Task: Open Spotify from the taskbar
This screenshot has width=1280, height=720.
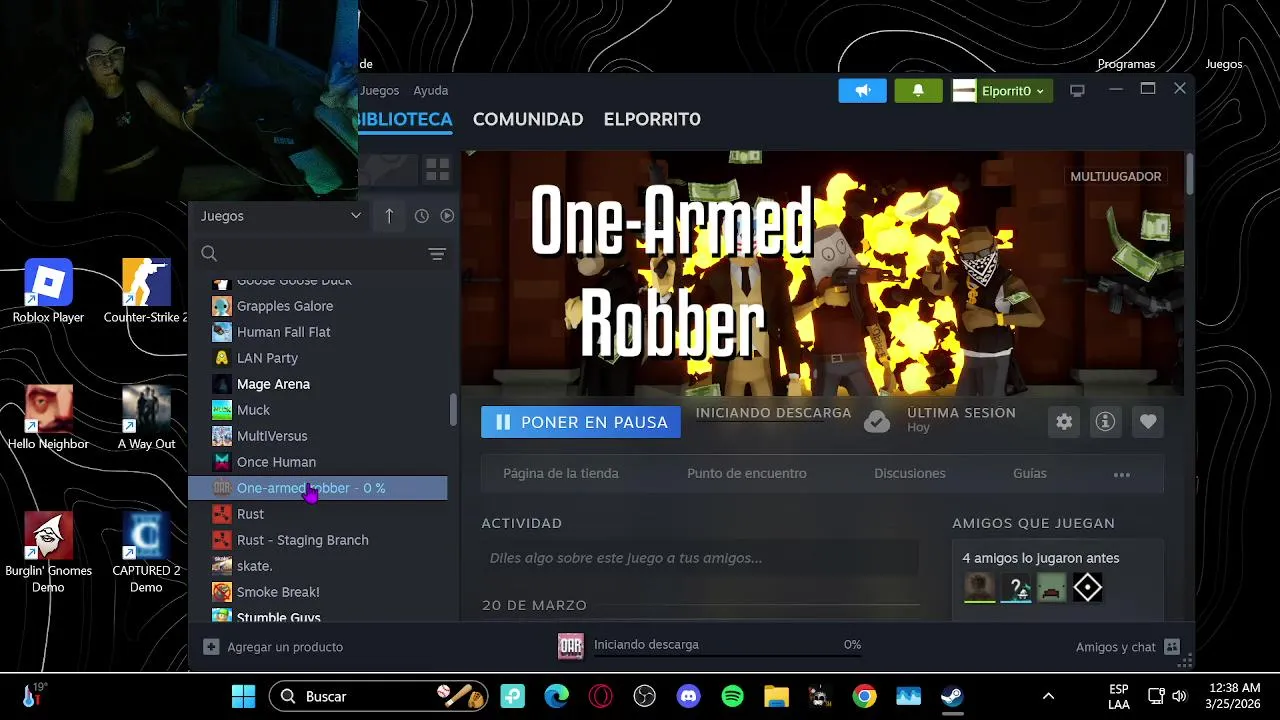Action: 732,696
